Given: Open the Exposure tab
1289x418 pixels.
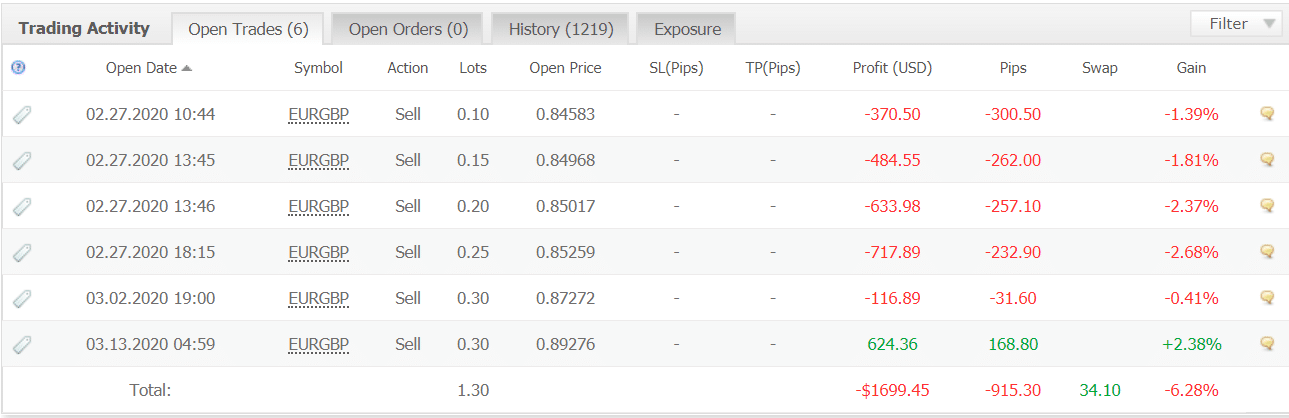Looking at the screenshot, I should (x=687, y=29).
